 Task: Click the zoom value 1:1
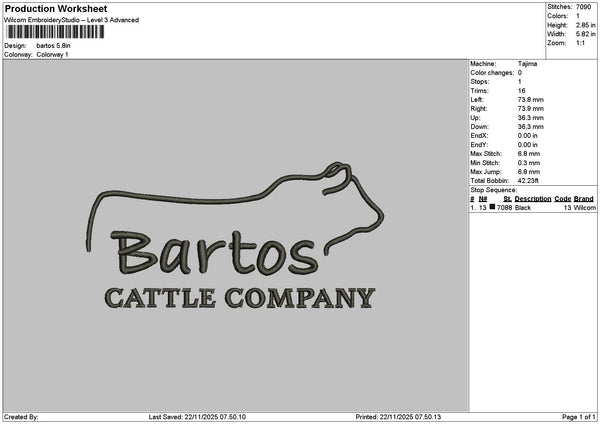[580, 43]
